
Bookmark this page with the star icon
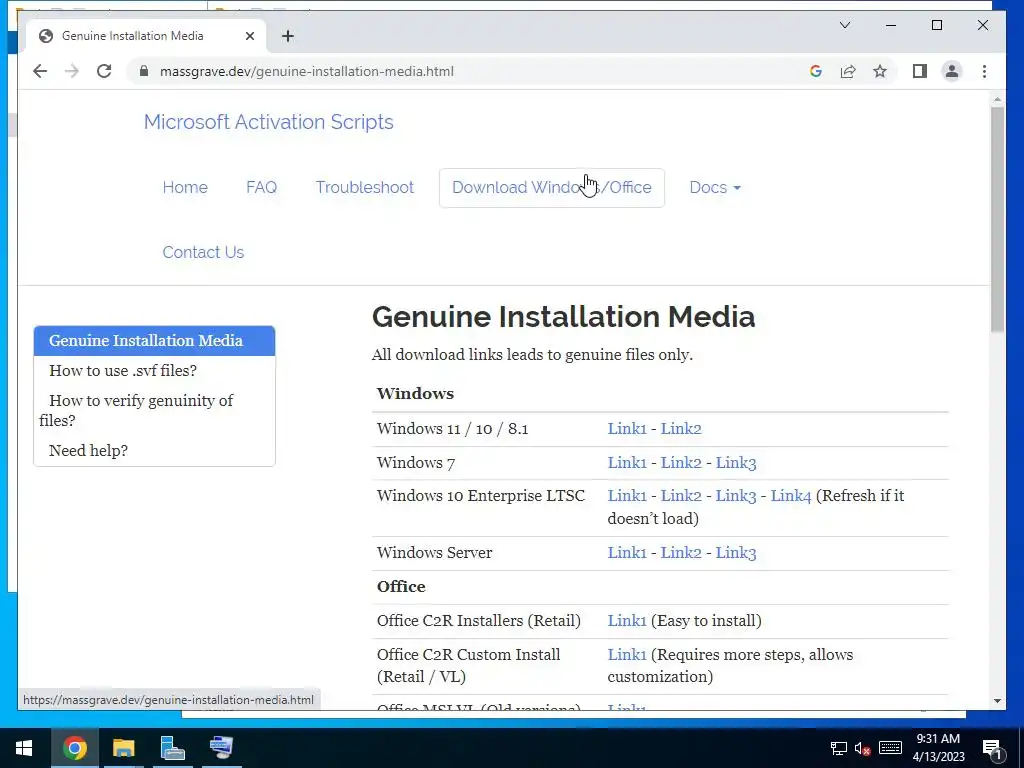click(880, 71)
